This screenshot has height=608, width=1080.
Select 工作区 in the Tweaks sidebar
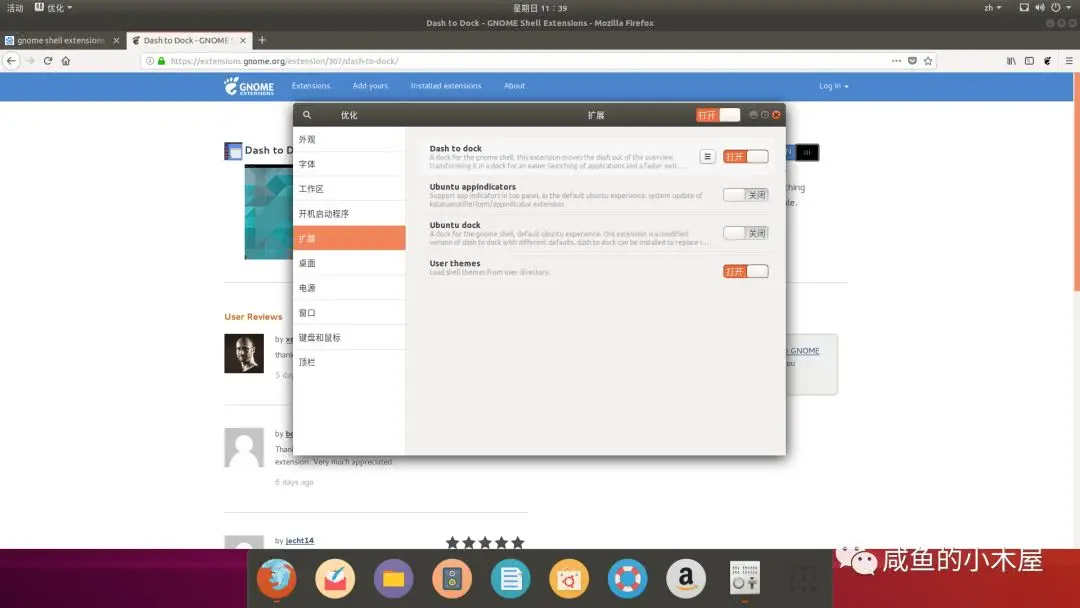coord(349,189)
